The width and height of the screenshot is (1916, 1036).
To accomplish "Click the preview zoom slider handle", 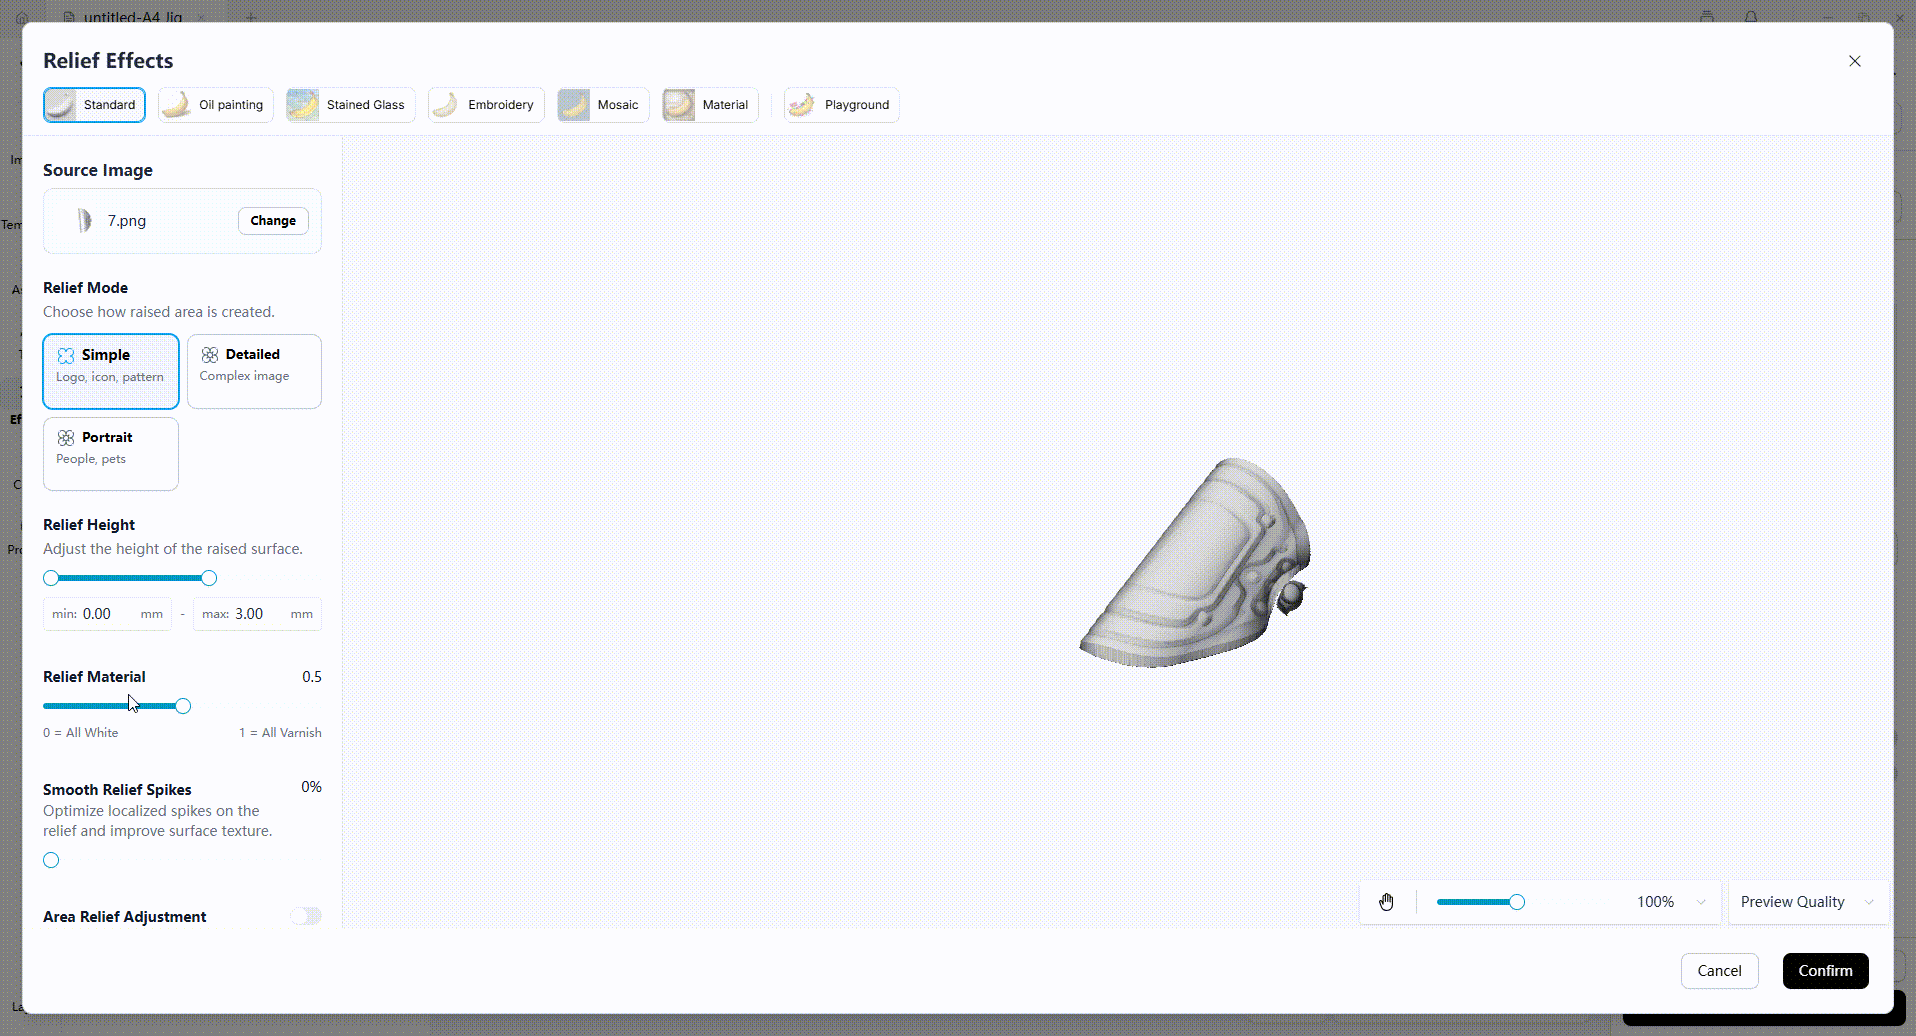I will [1517, 902].
